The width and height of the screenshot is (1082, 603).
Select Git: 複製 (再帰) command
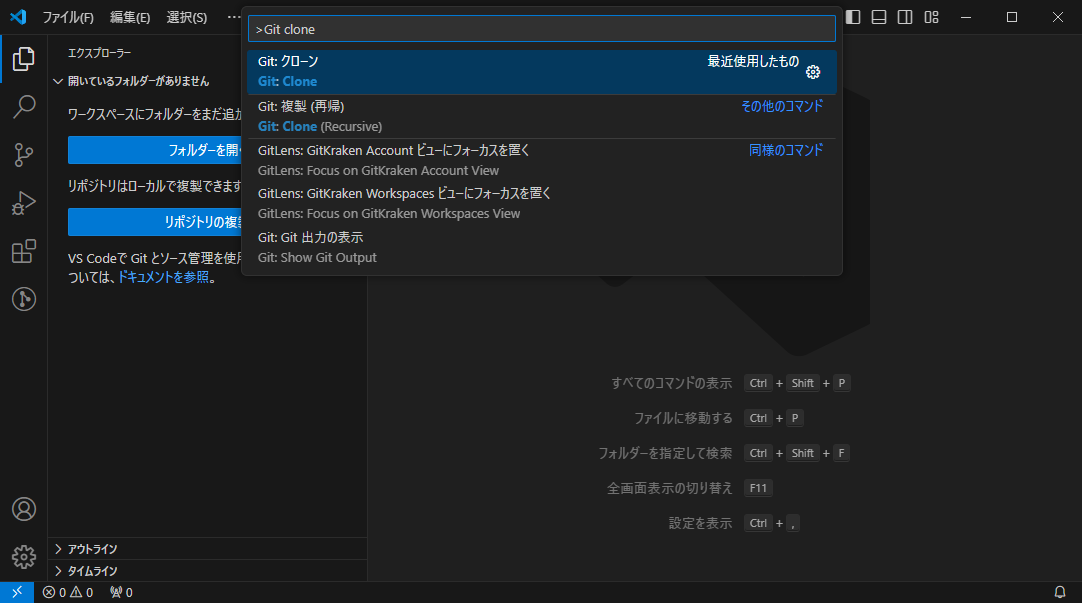coord(542,117)
